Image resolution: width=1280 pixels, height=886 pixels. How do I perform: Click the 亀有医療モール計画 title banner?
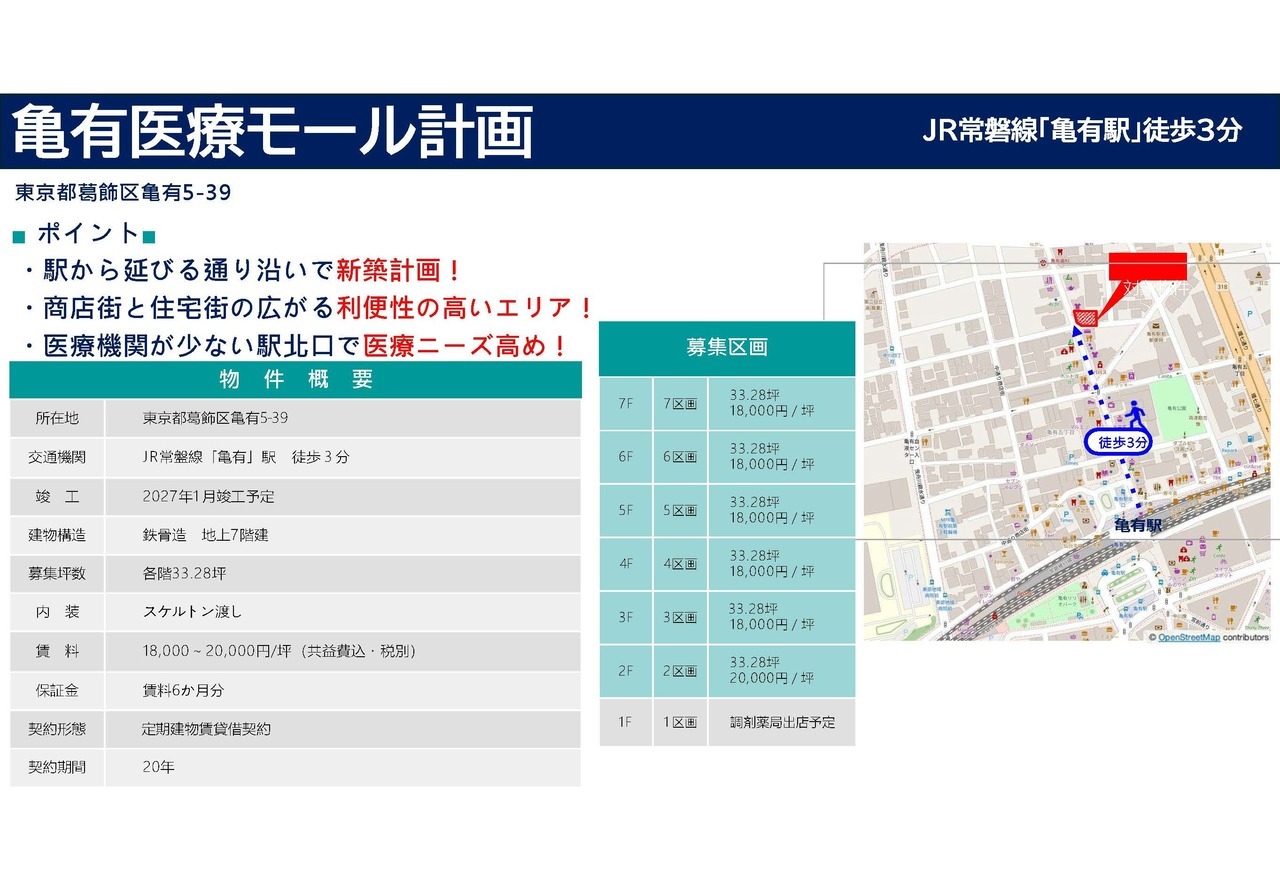point(272,131)
